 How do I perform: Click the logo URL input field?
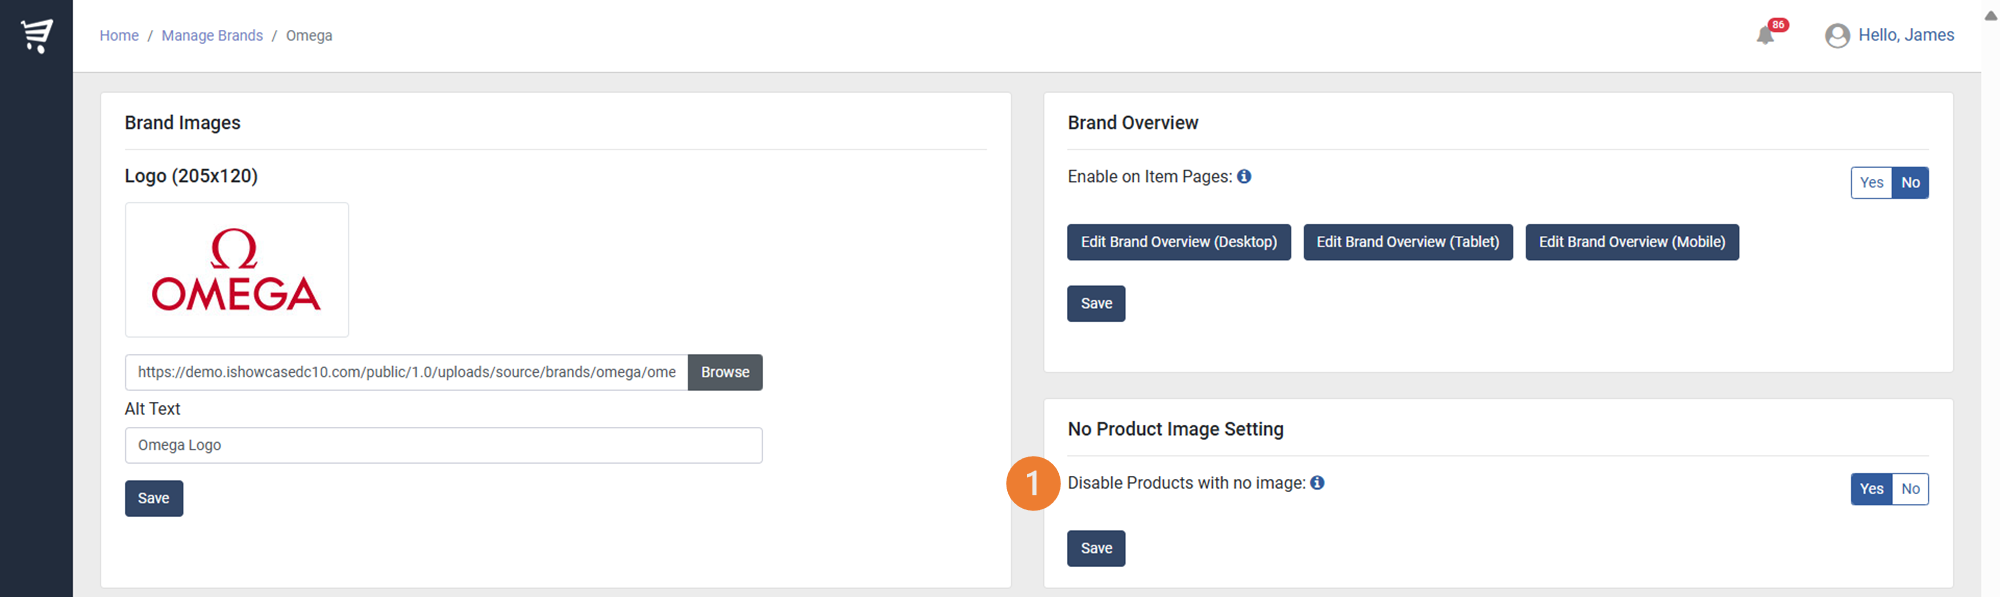pyautogui.click(x=407, y=373)
